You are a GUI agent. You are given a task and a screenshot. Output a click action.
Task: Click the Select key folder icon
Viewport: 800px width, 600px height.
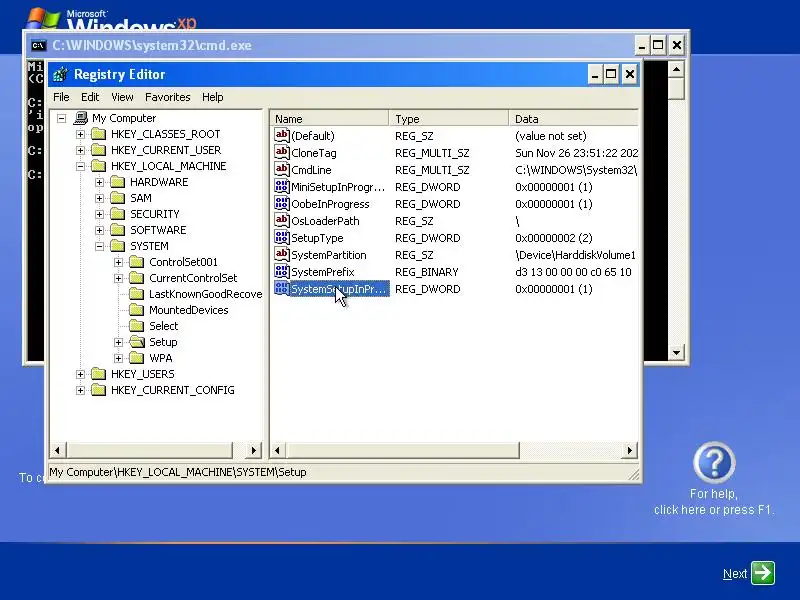coord(137,326)
